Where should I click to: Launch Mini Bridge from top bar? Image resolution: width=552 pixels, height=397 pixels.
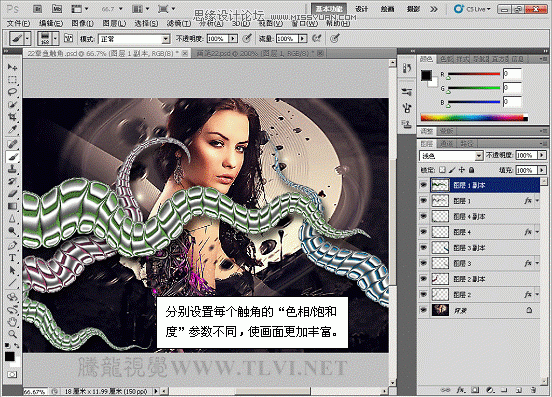[57, 9]
